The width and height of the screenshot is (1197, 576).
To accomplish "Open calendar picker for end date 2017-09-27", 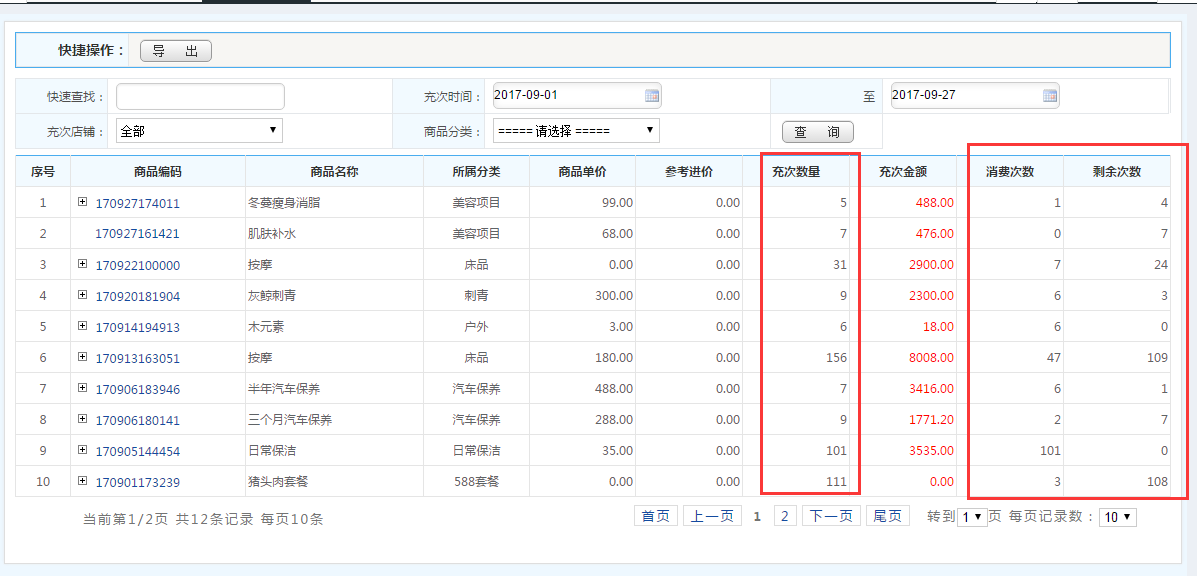I will click(1050, 96).
